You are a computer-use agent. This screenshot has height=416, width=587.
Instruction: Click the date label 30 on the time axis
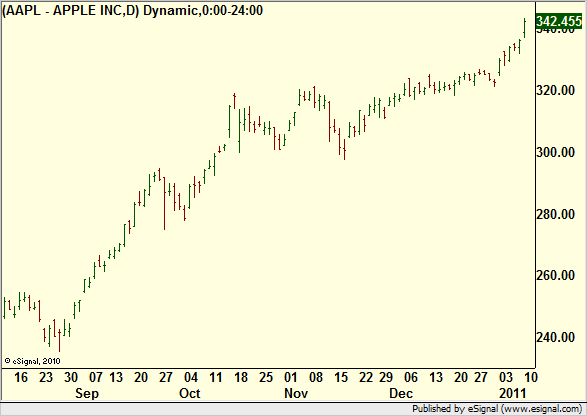click(71, 377)
